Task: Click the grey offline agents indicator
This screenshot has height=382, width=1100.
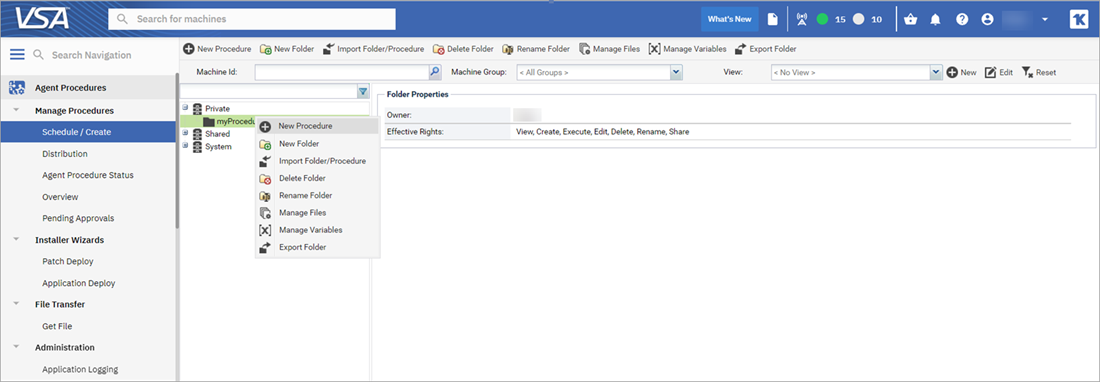Action: (859, 20)
